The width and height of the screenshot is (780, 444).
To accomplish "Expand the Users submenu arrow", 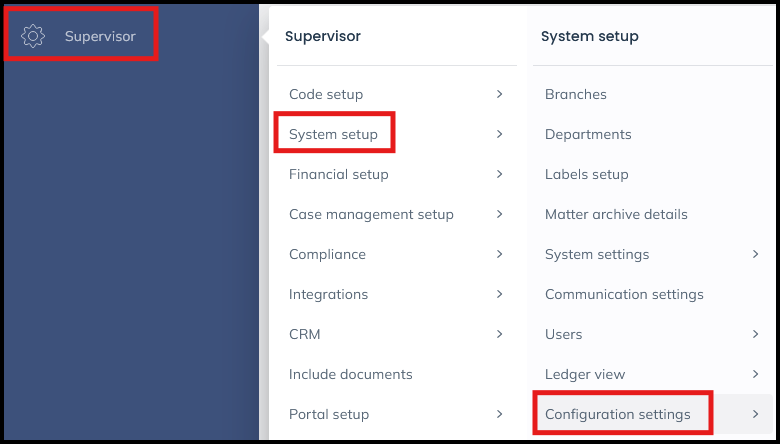I will (x=755, y=334).
